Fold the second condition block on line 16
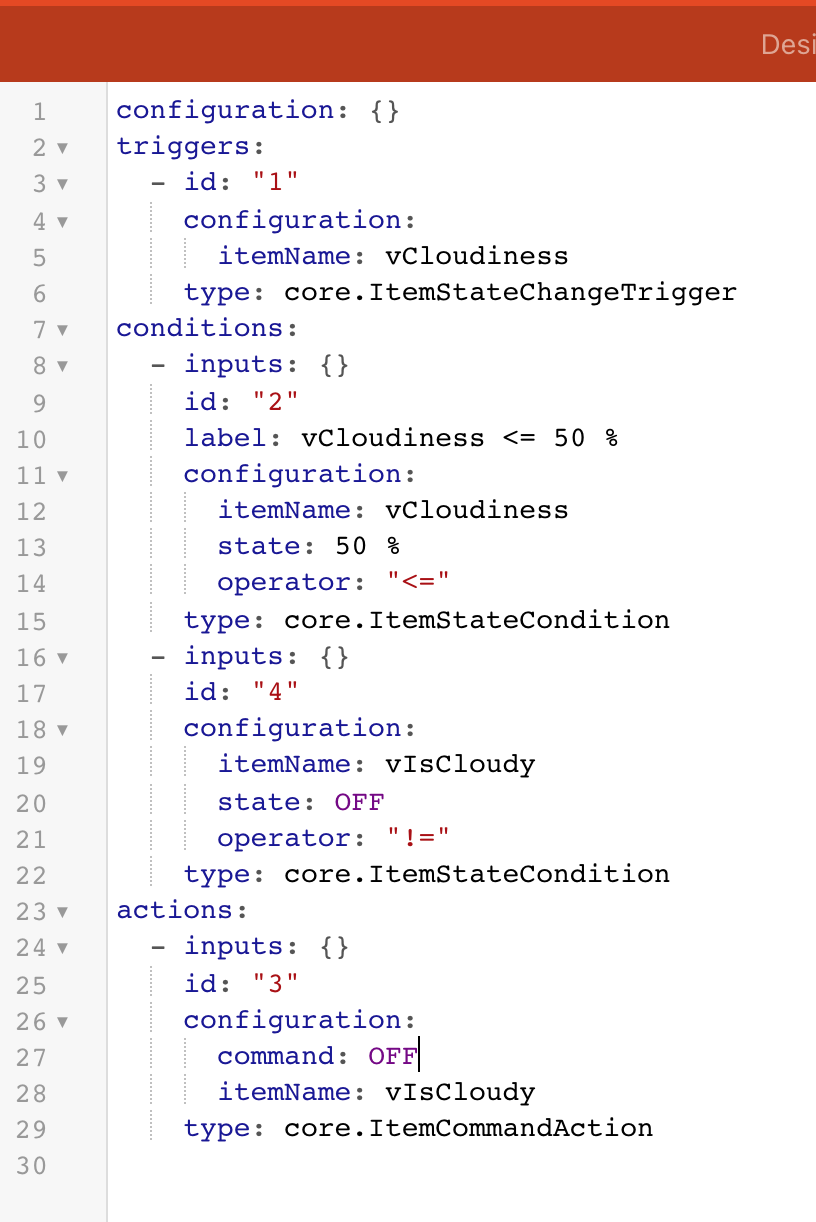This screenshot has width=816, height=1222. point(62,657)
